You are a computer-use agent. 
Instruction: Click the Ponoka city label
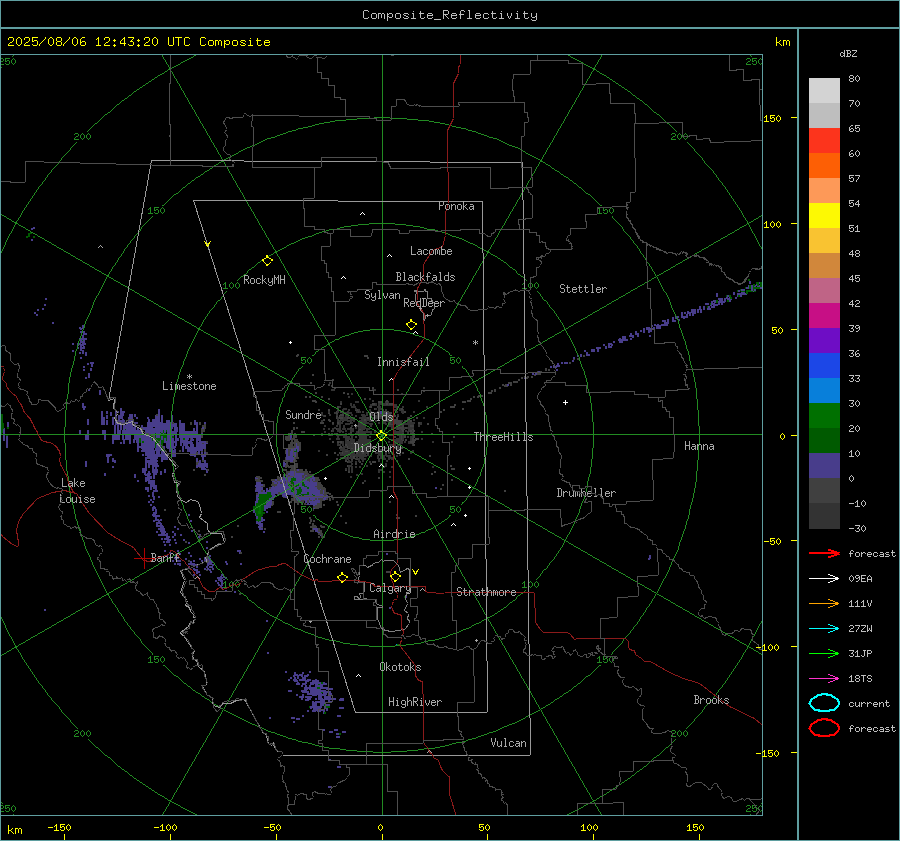pyautogui.click(x=456, y=206)
